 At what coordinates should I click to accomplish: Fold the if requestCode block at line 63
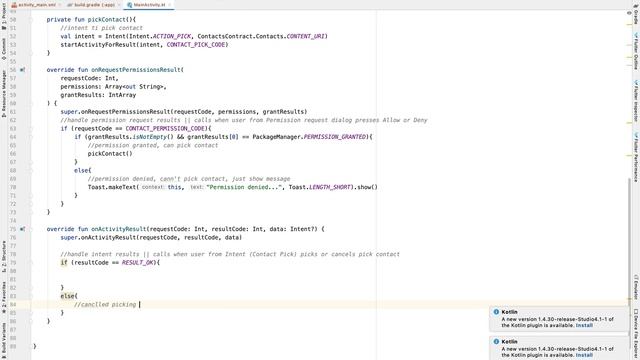pos(30,129)
